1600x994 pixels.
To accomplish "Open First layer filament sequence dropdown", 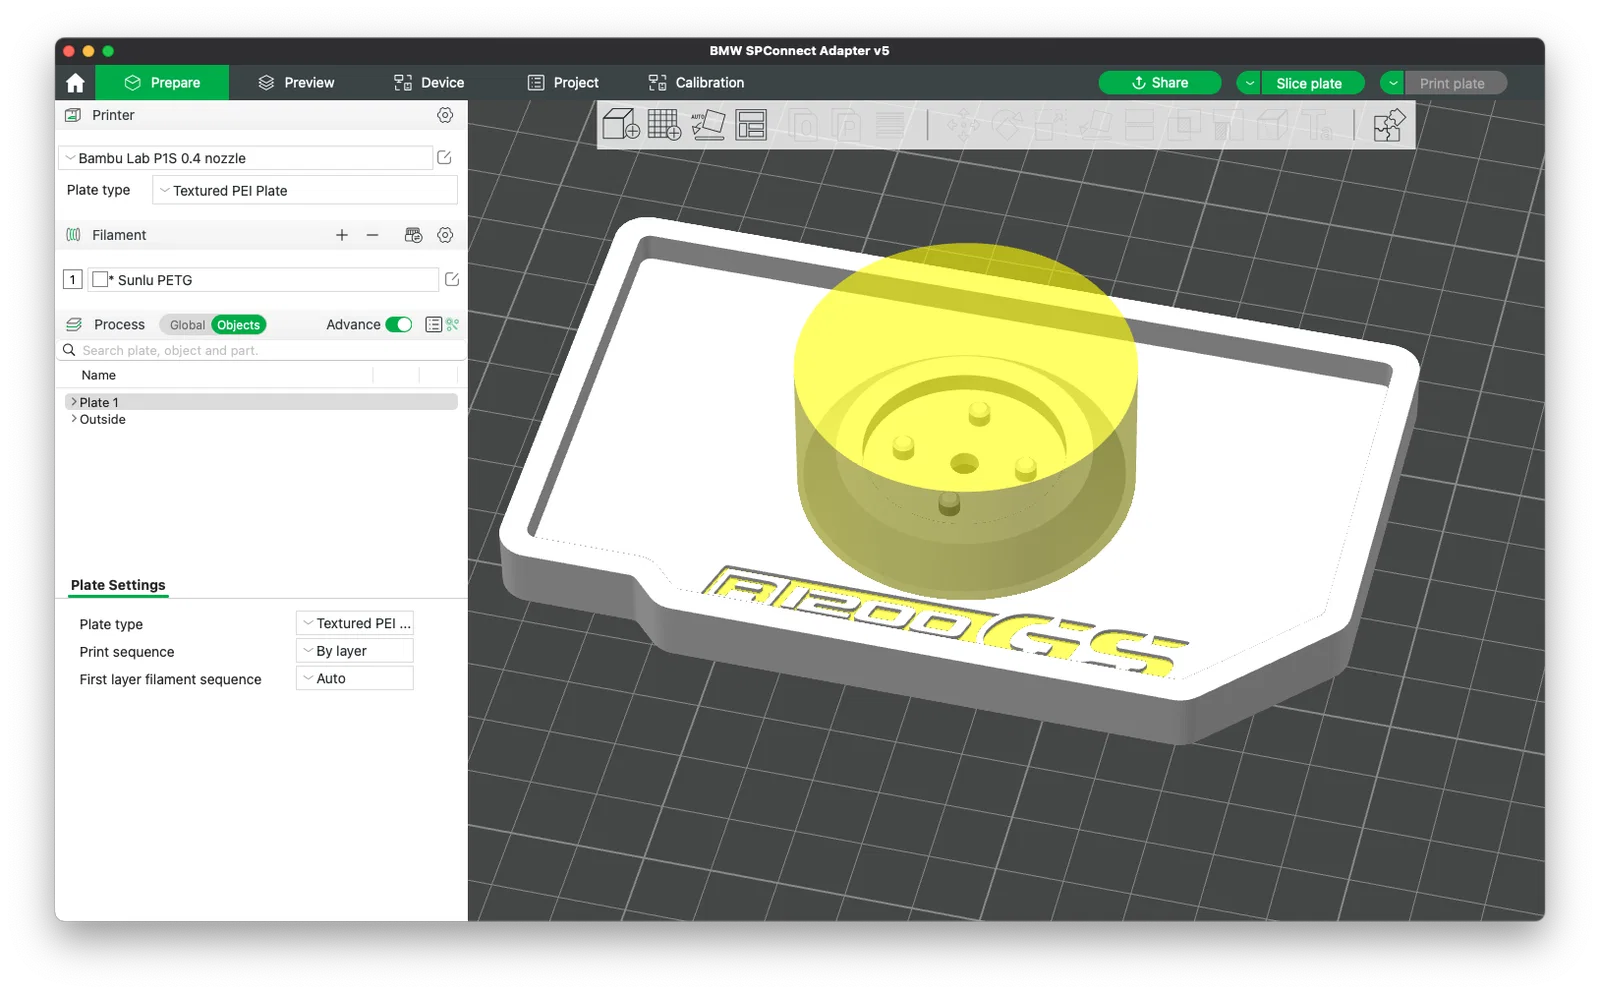I will [355, 678].
